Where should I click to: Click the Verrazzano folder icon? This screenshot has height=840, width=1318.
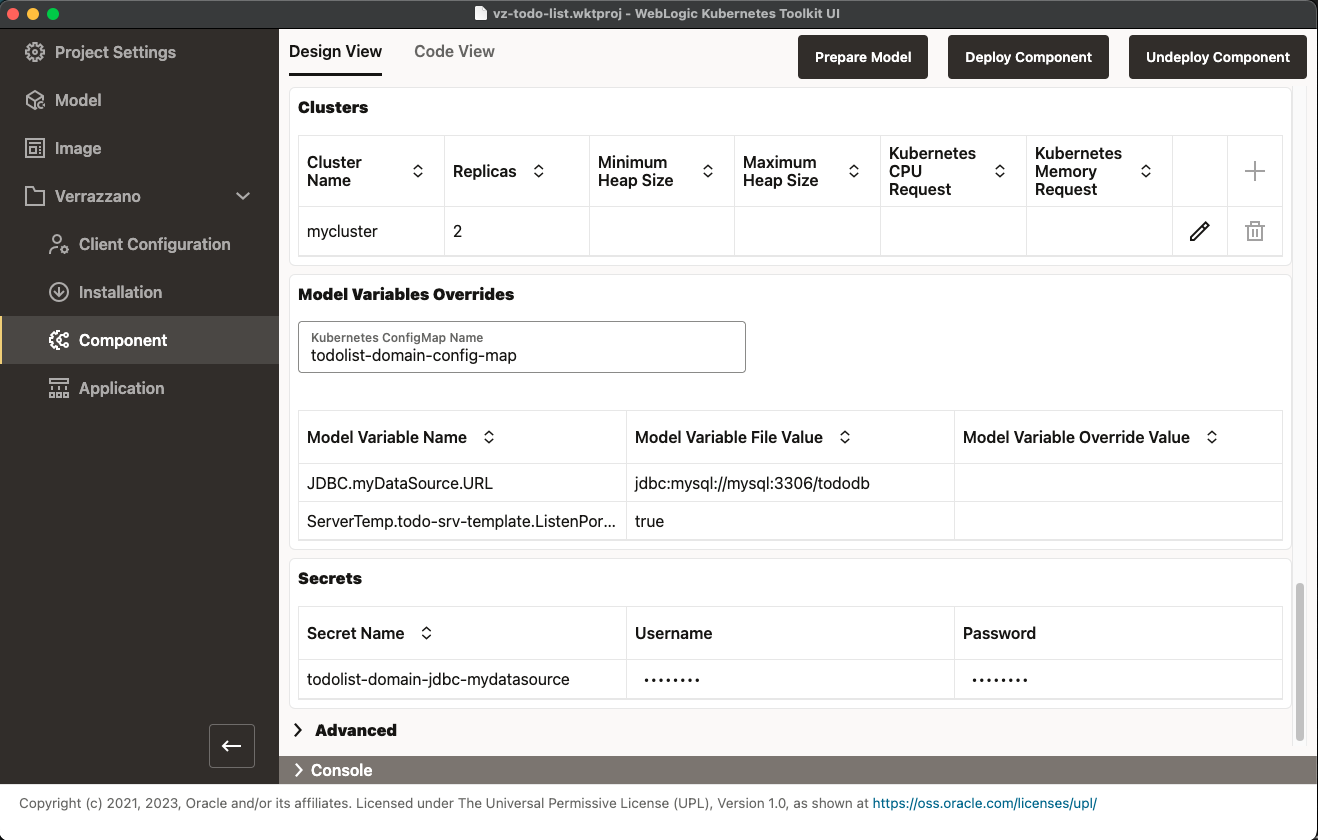(x=35, y=196)
